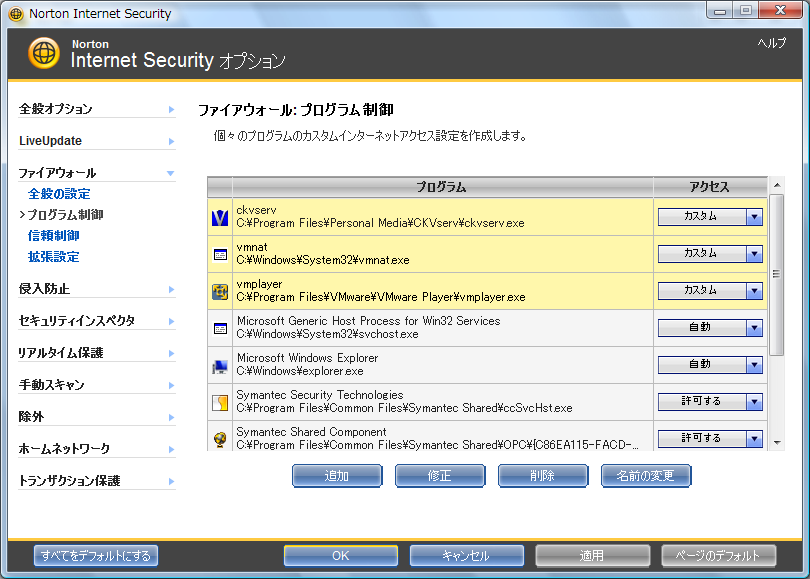Click the vmplayer program icon
The image size is (810, 579).
[x=220, y=291]
